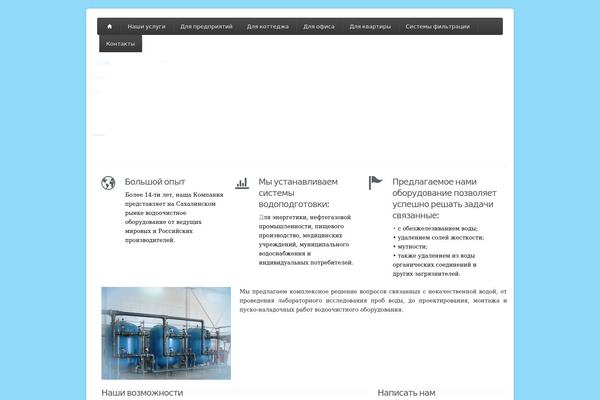Click bullet также удалением из воды
600x400 pixels.
tap(435, 265)
